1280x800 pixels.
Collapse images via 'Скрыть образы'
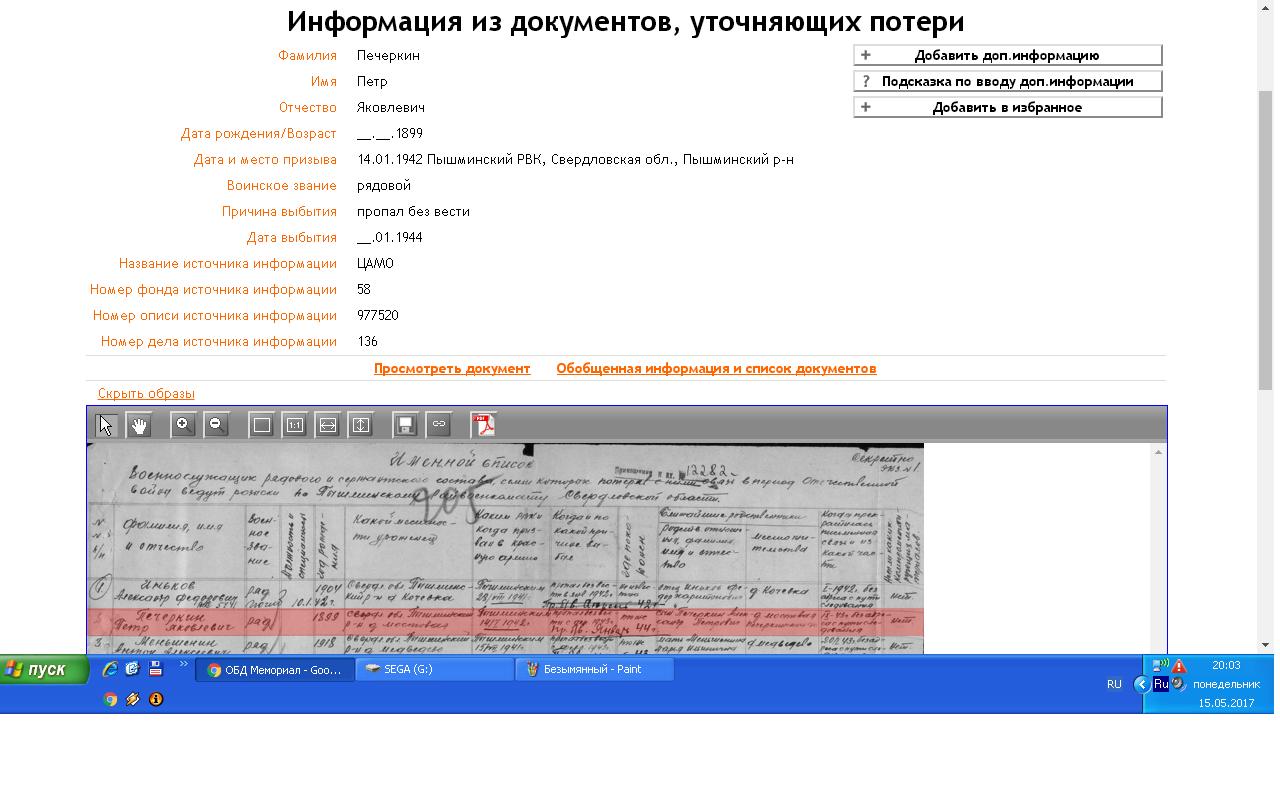(146, 394)
